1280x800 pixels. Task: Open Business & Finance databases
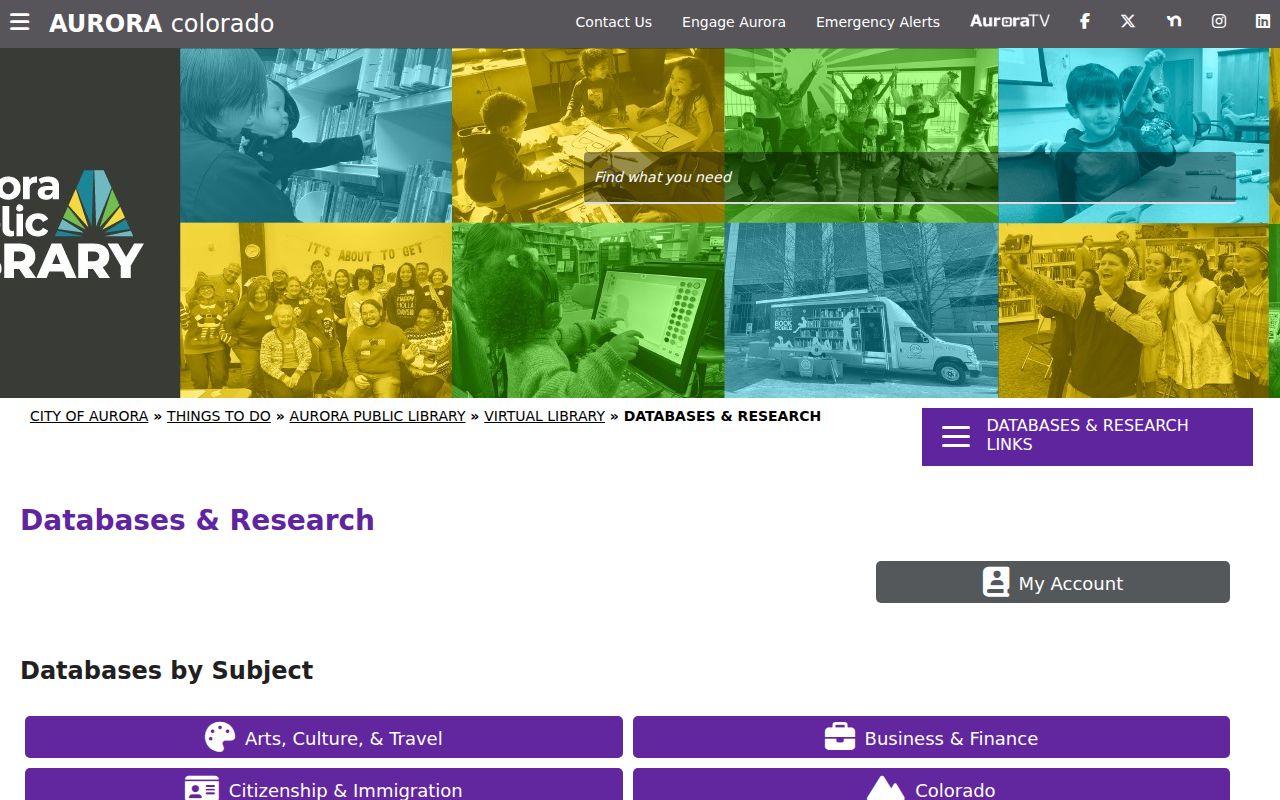click(x=931, y=737)
